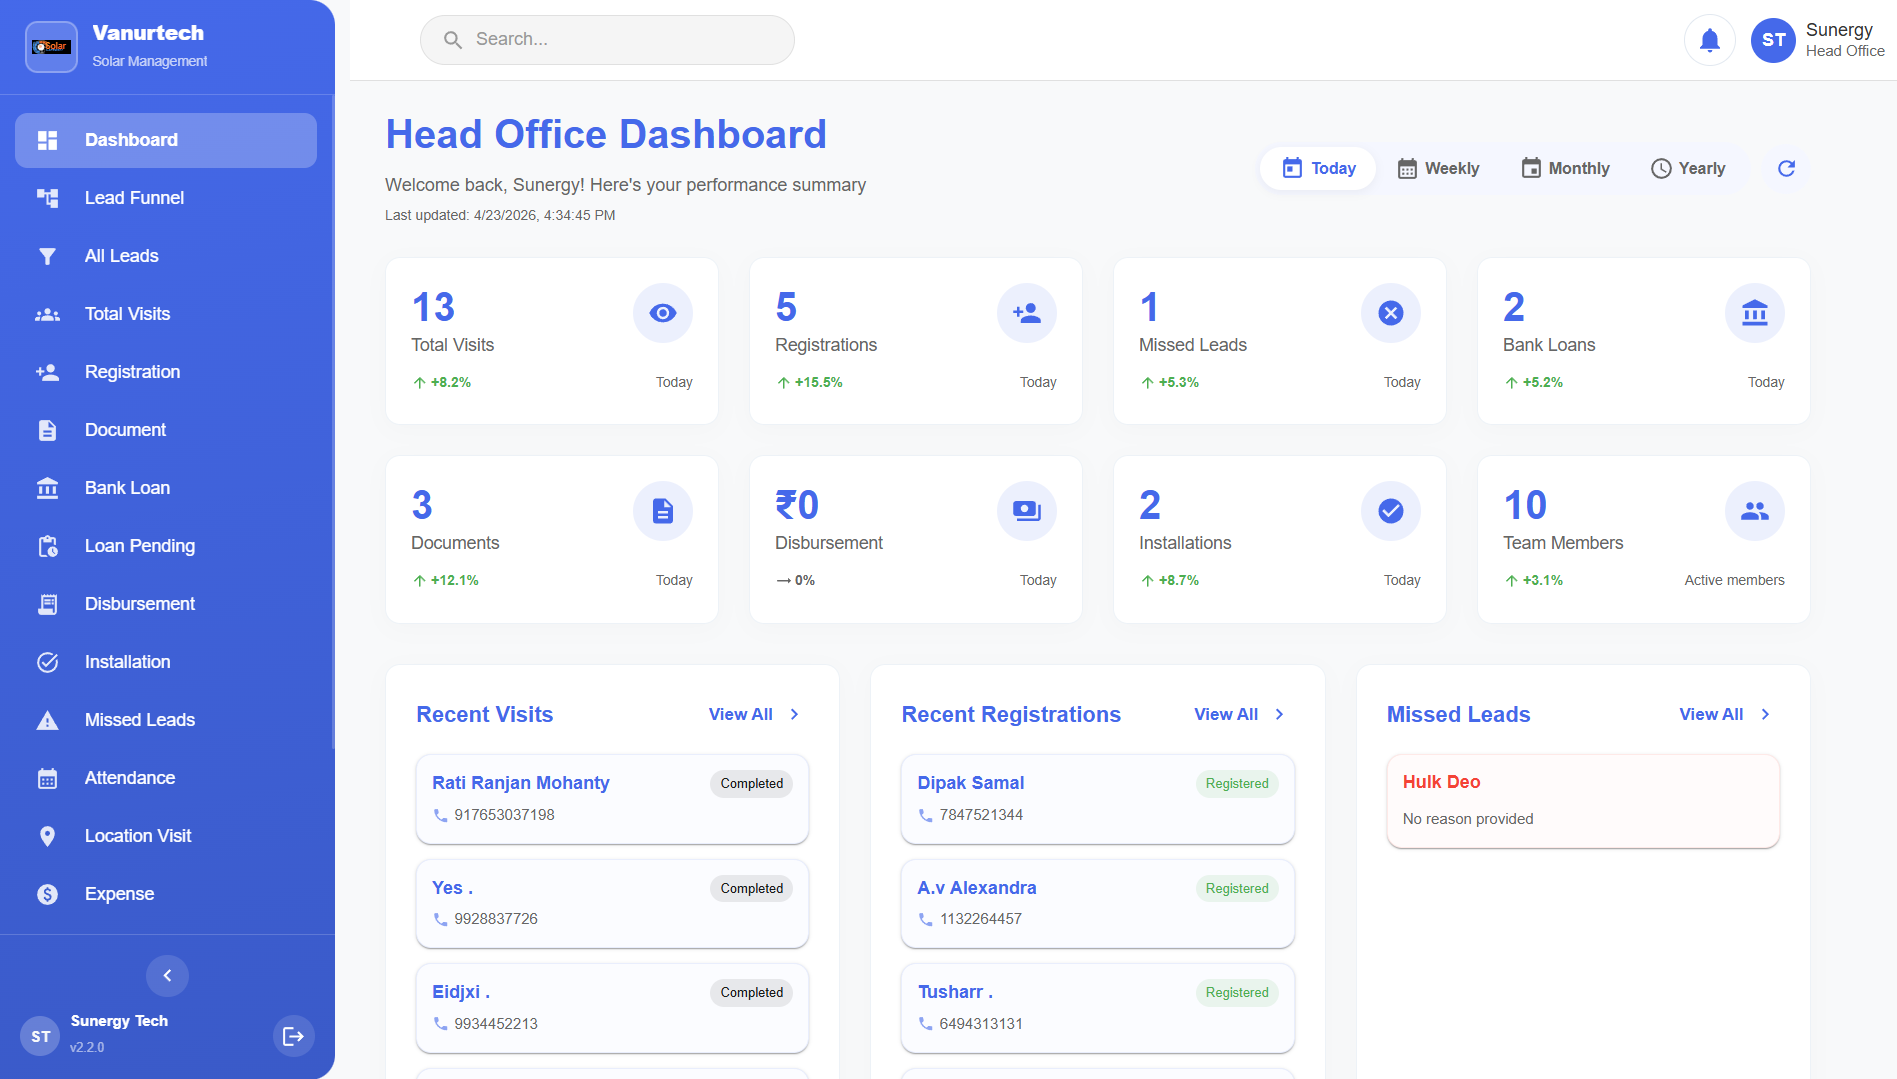Image resolution: width=1897 pixels, height=1079 pixels.
Task: Click the Team Members people icon
Action: tap(1754, 511)
